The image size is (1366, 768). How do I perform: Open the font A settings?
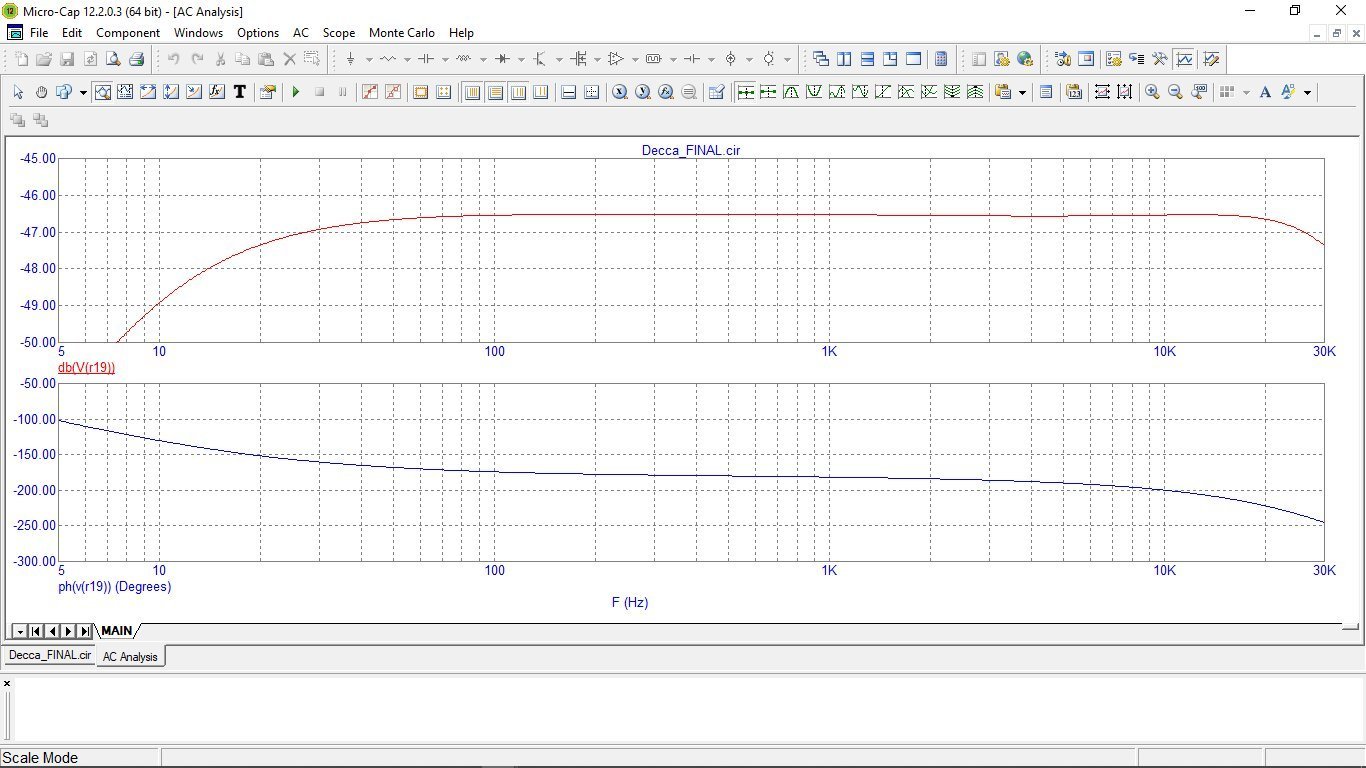[1265, 92]
